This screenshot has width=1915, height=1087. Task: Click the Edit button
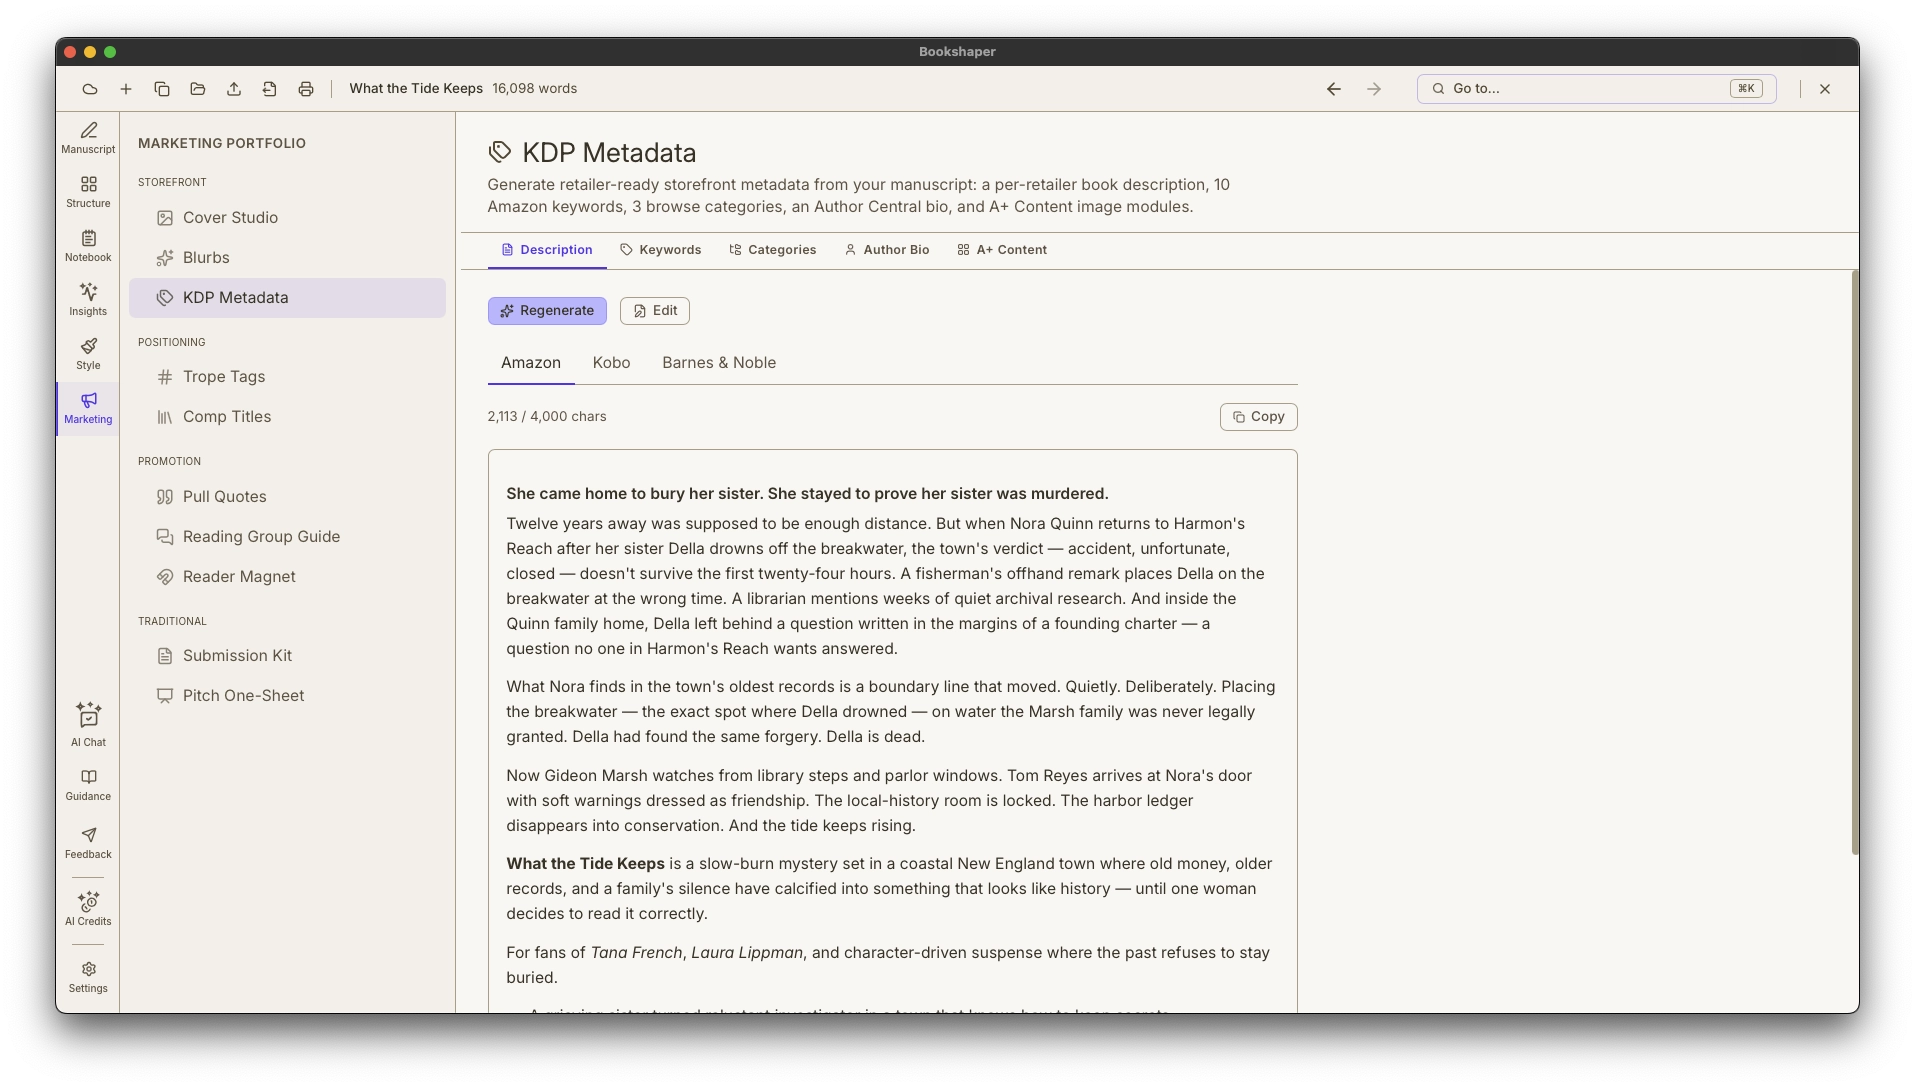[655, 311]
